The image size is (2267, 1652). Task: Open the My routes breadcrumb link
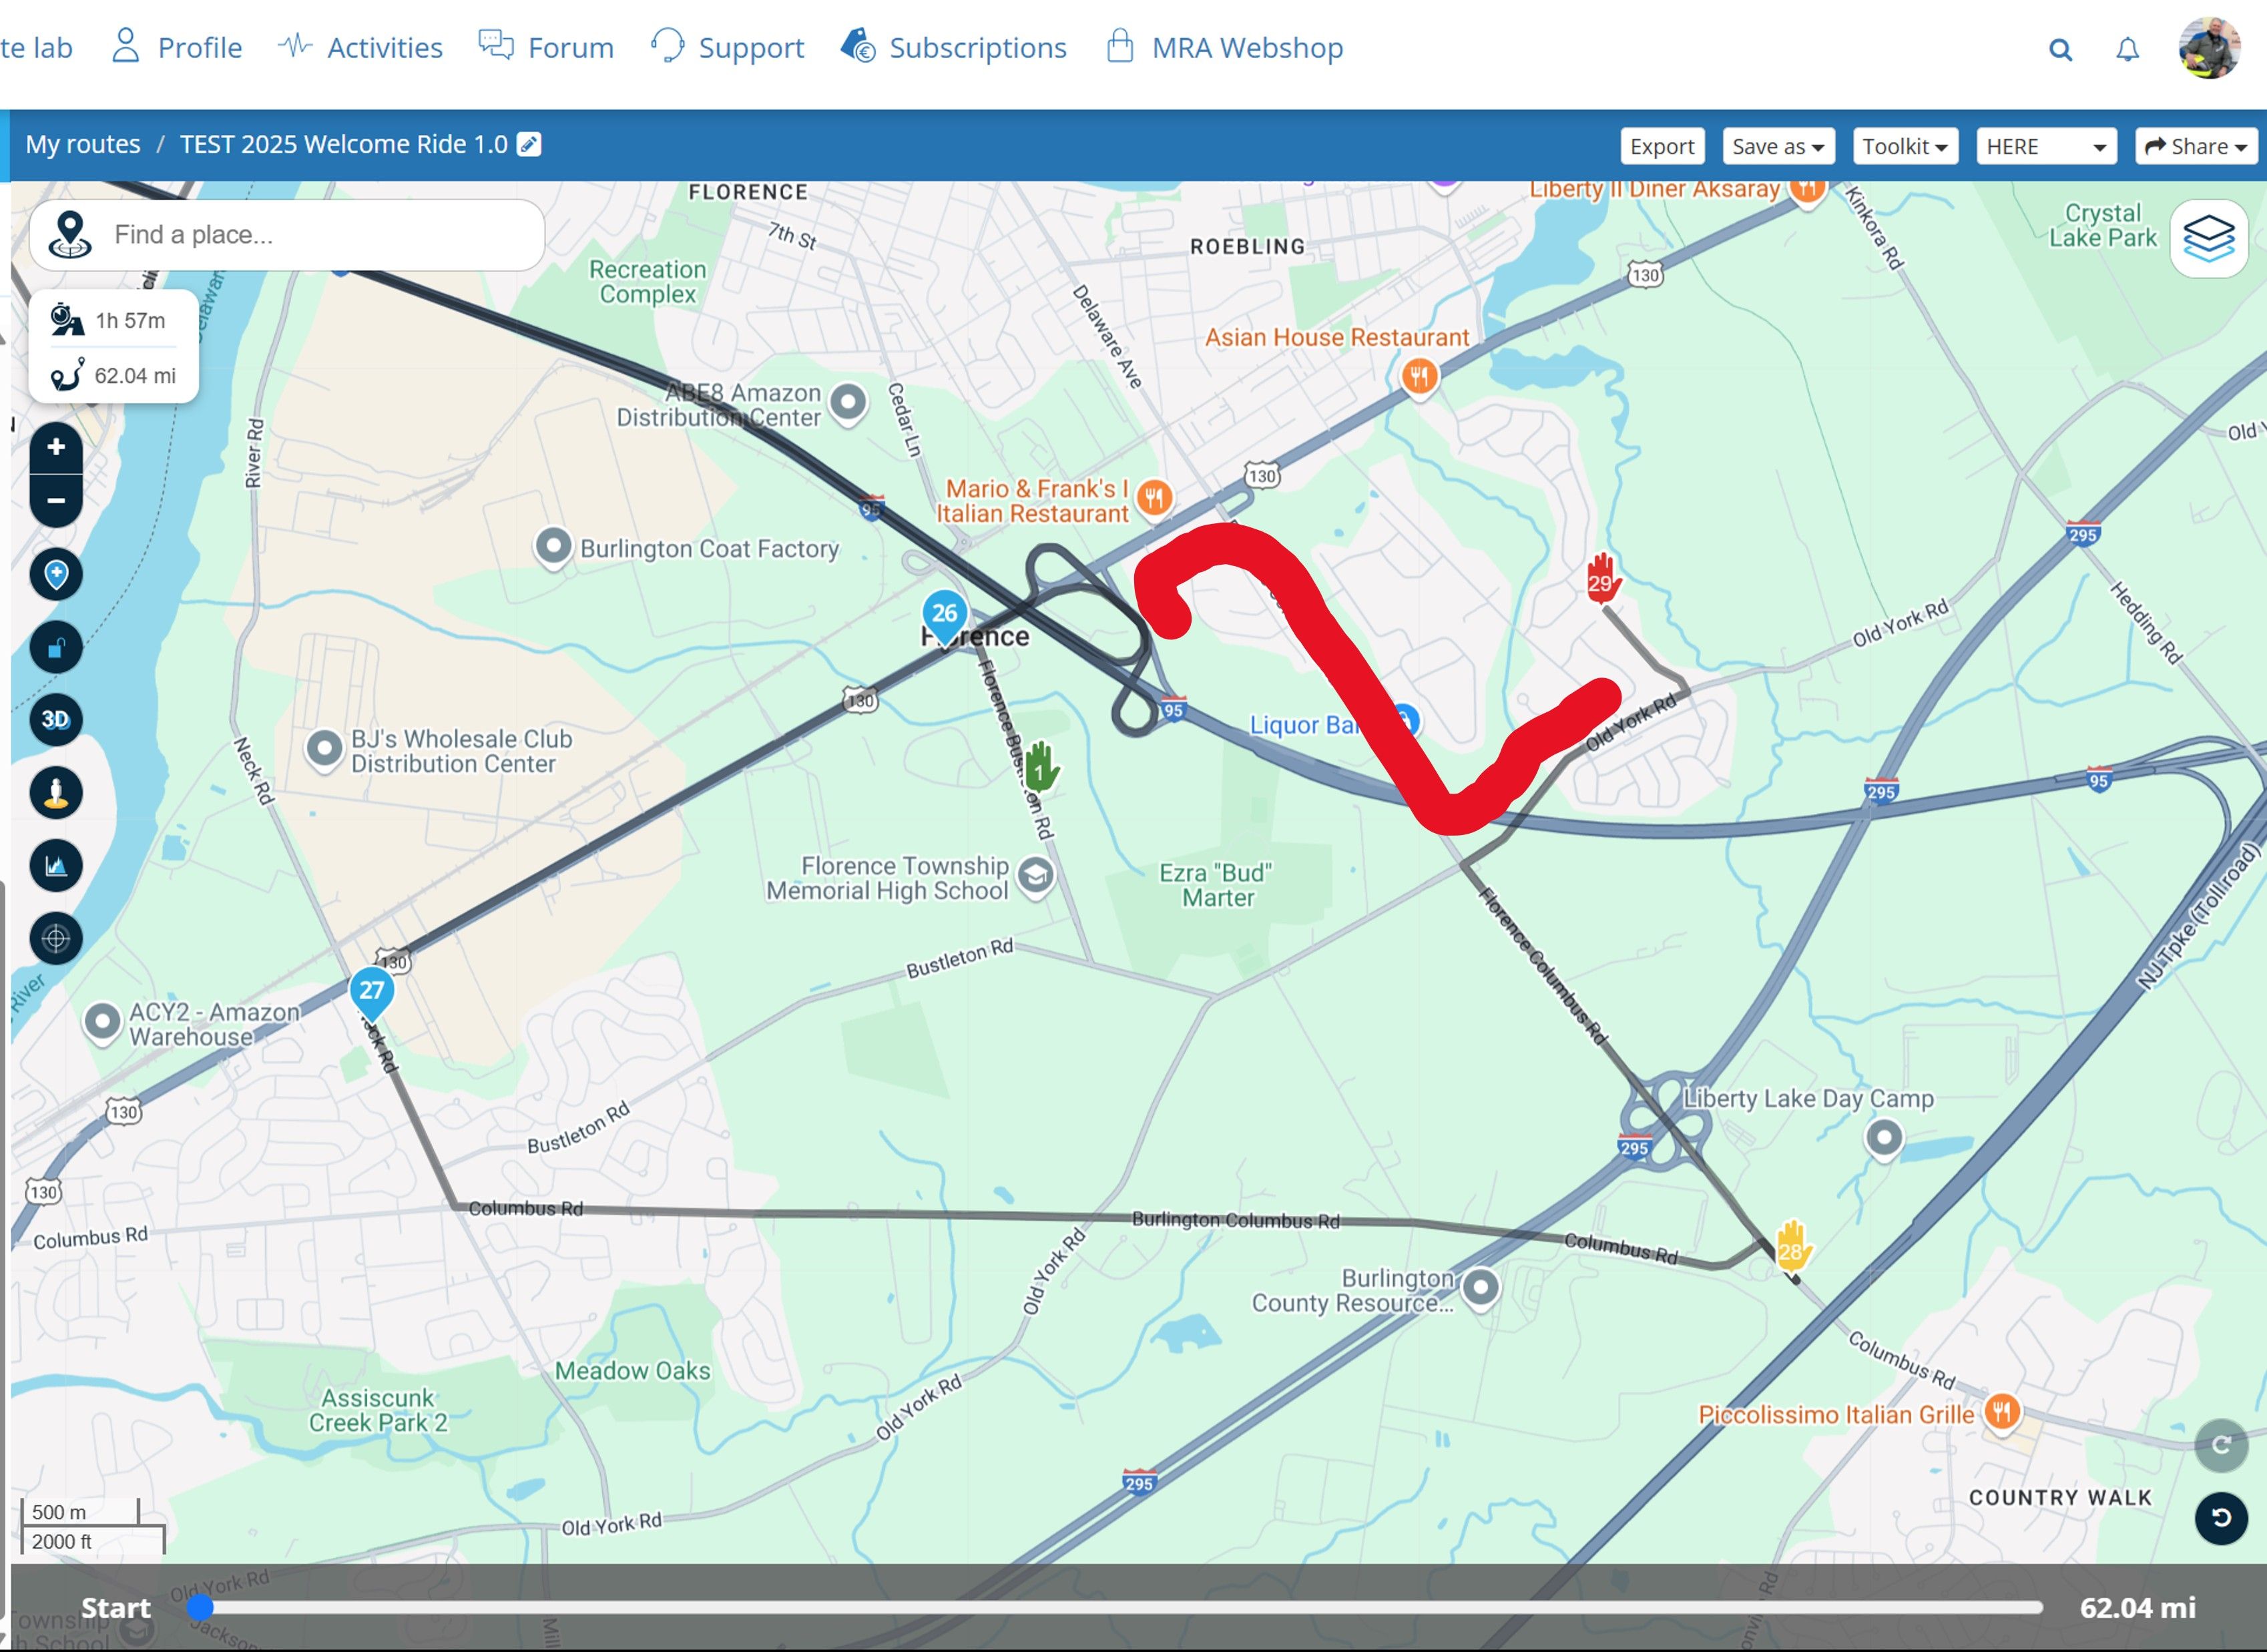point(83,143)
